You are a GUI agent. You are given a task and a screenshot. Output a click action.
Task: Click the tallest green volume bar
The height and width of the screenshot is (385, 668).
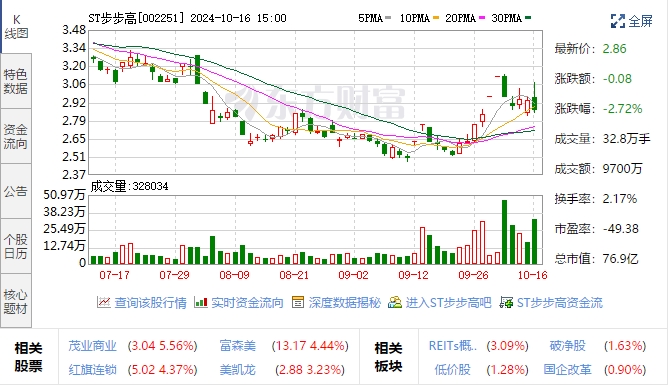point(504,232)
